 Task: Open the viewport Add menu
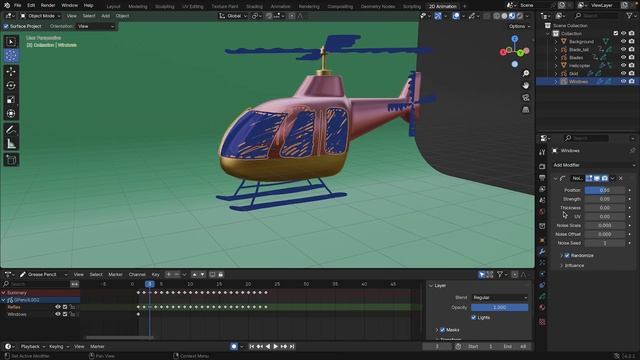click(x=105, y=16)
